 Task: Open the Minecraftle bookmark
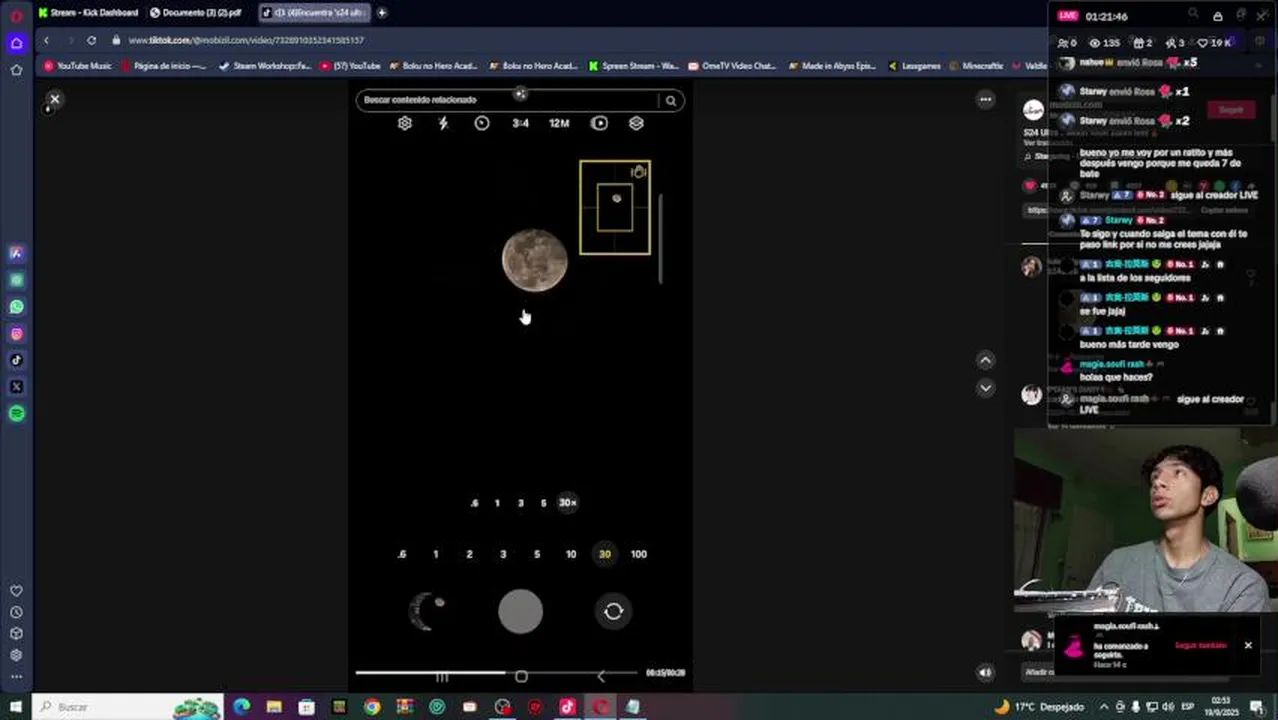tap(975, 66)
